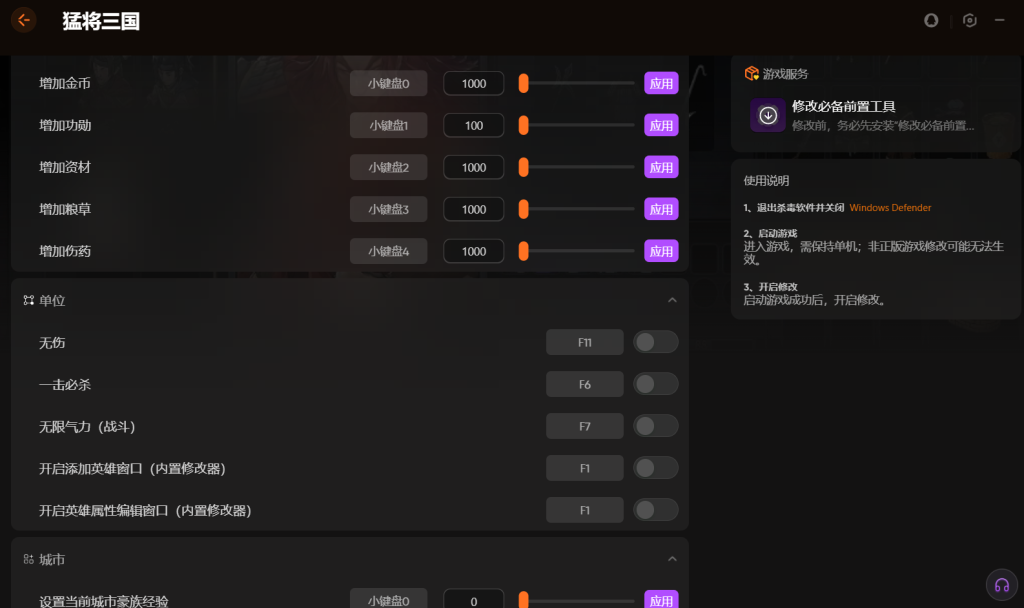The image size is (1024, 608).
Task: Toggle 无限气力（战斗） on
Action: tap(655, 426)
